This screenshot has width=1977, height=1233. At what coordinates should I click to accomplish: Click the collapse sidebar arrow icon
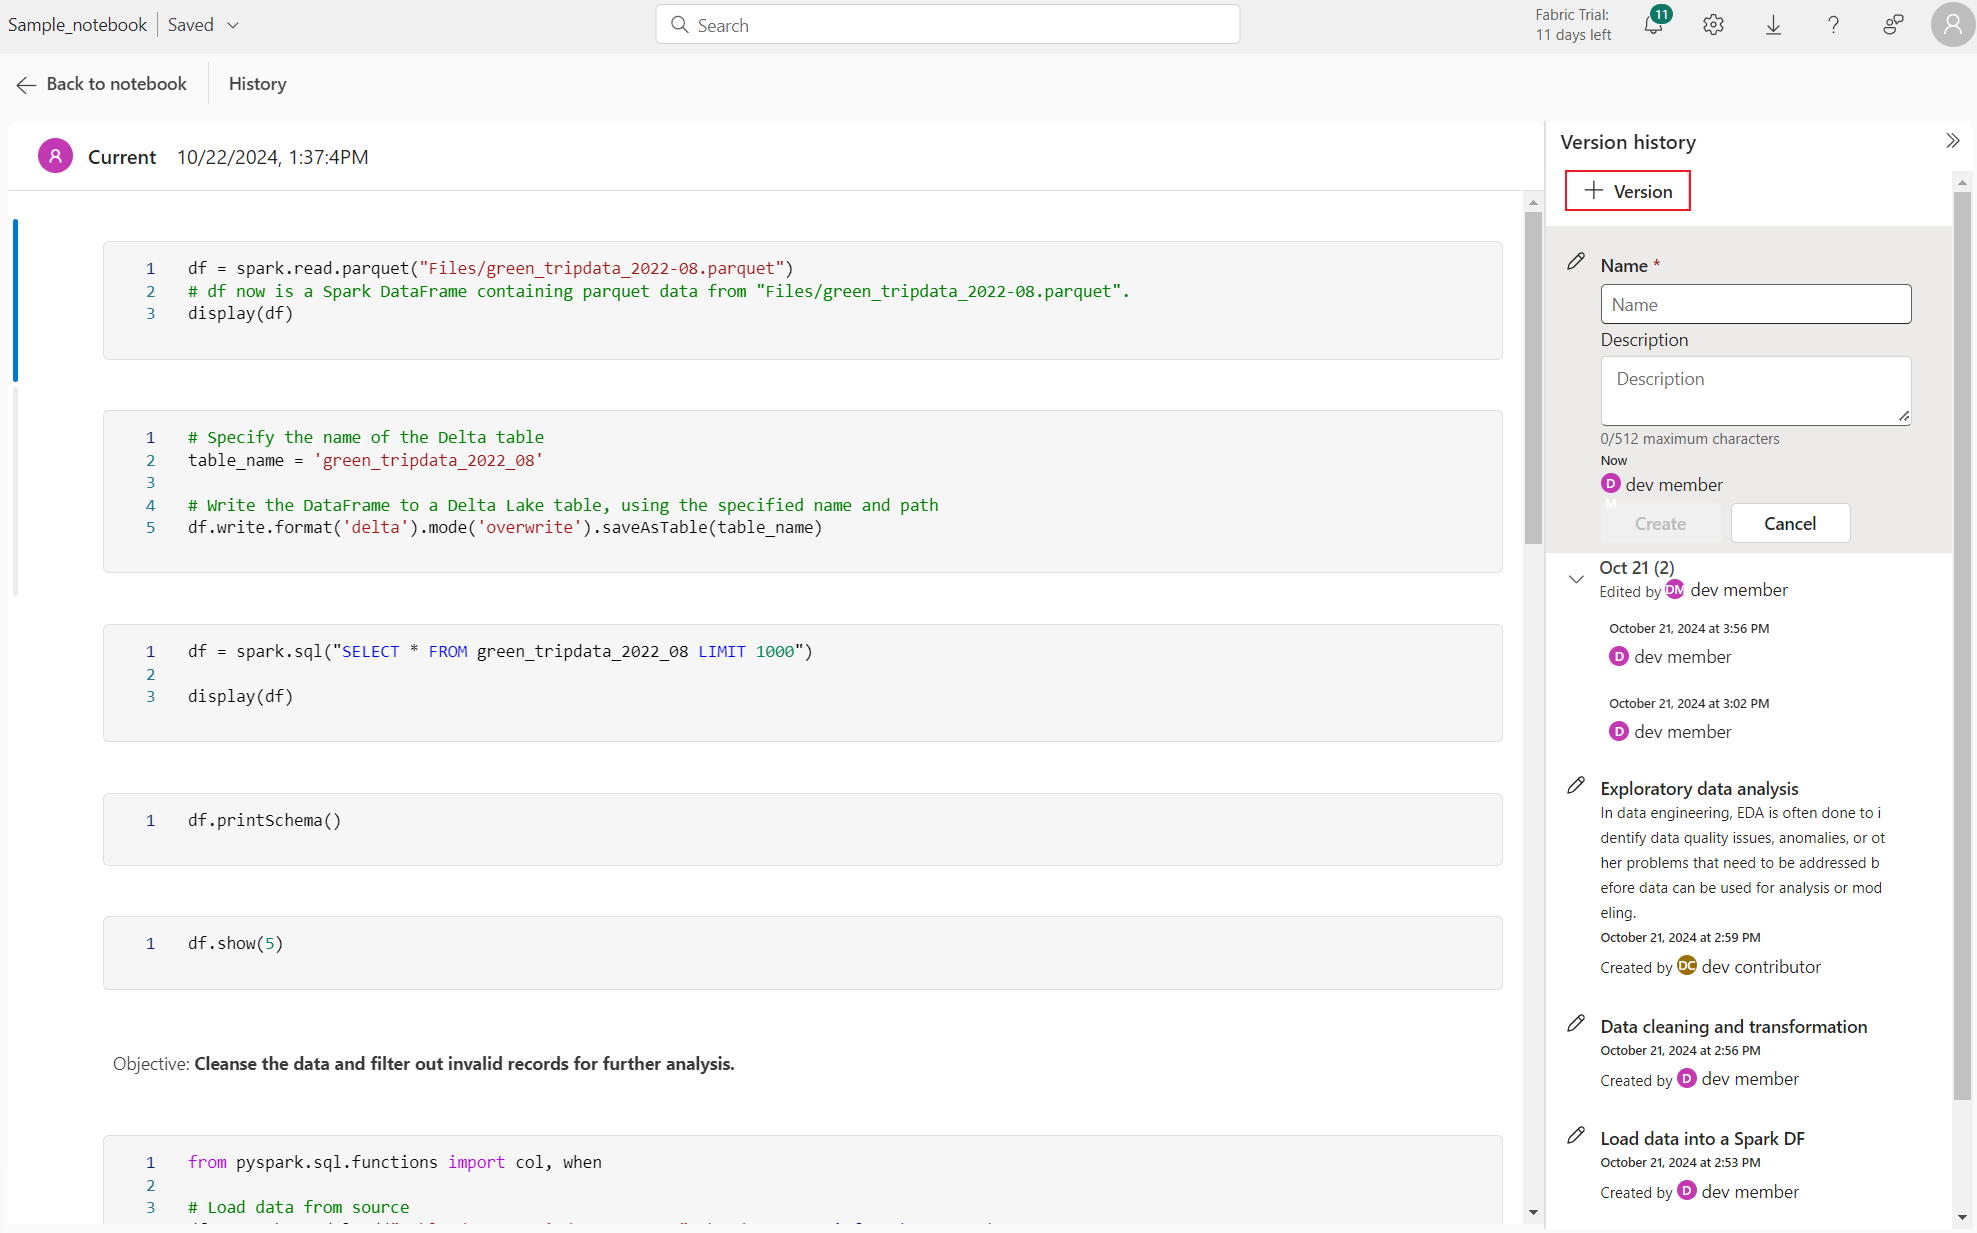pyautogui.click(x=1953, y=141)
